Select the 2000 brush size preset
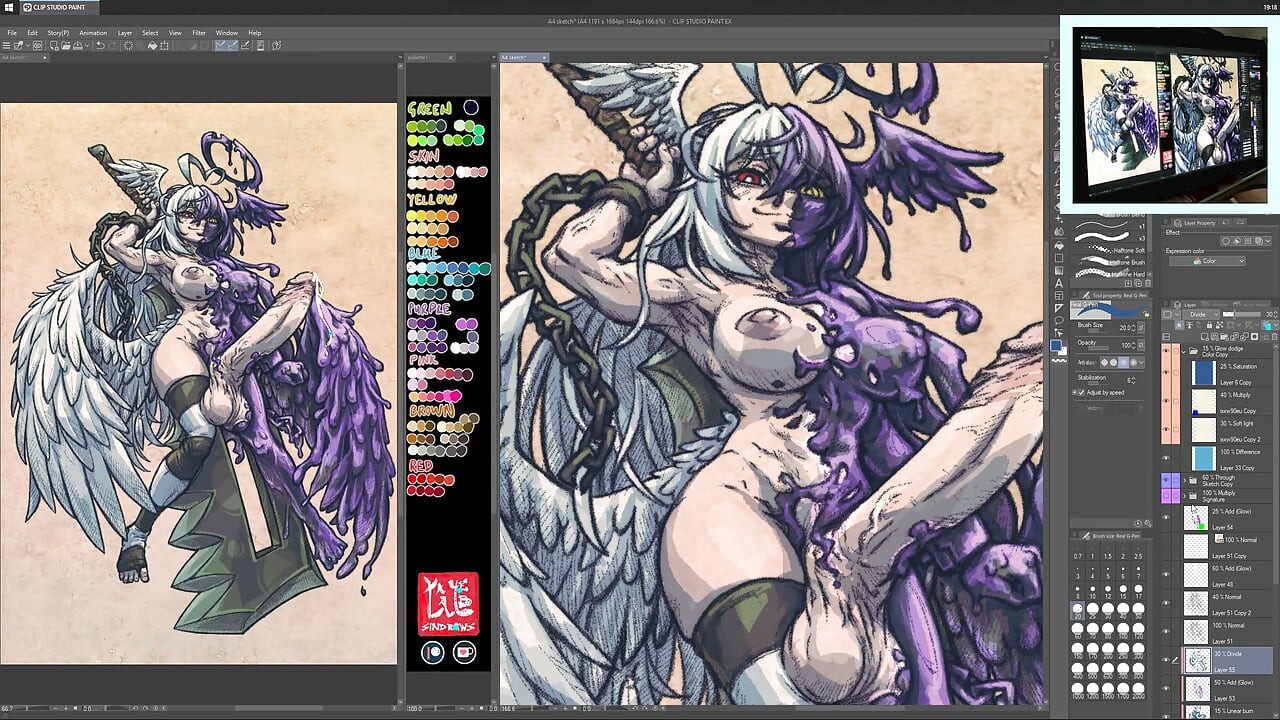 [1140, 690]
